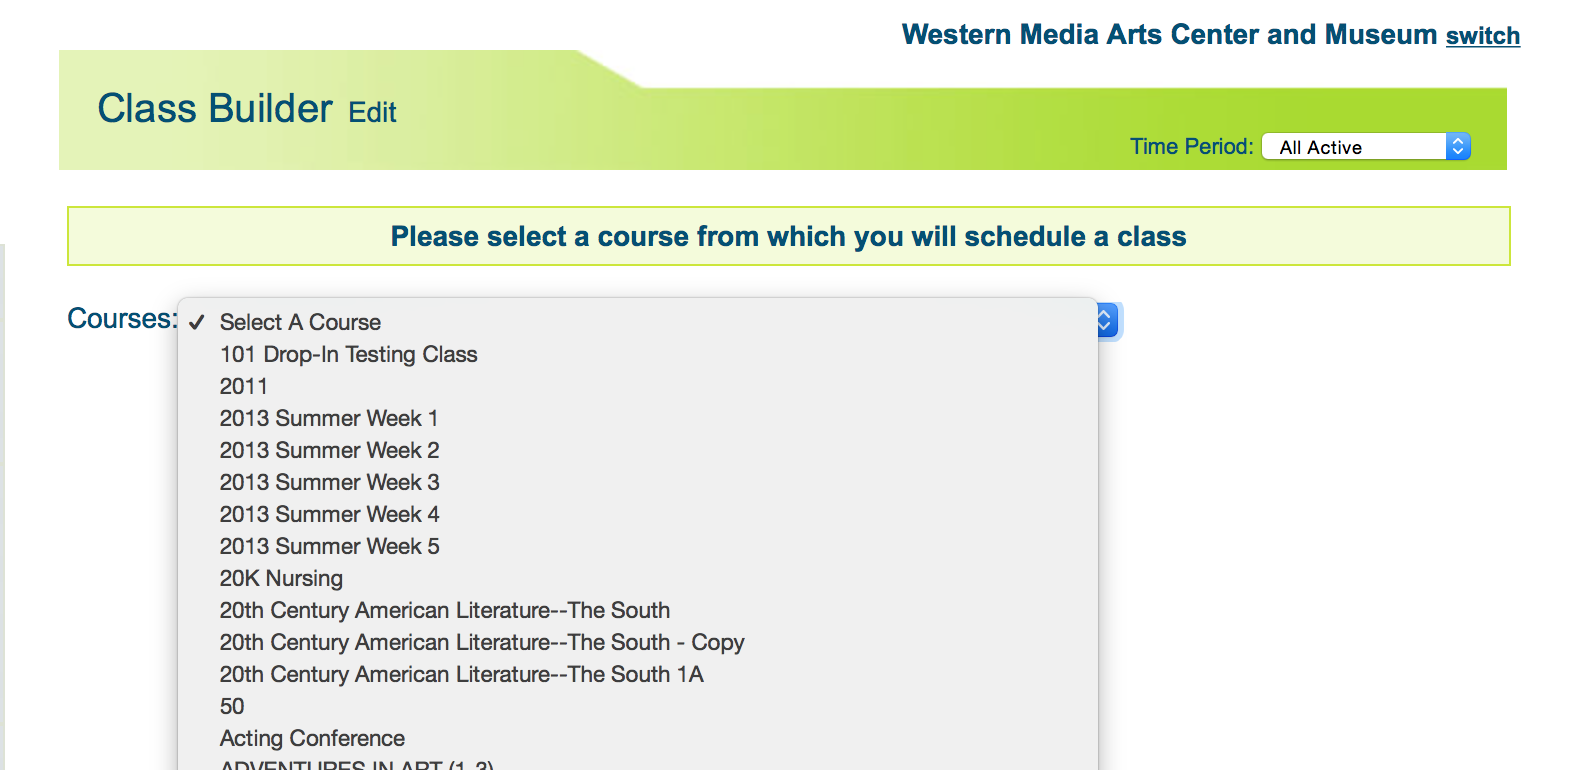1596x770 pixels.
Task: Select the course named '50'
Action: point(232,706)
